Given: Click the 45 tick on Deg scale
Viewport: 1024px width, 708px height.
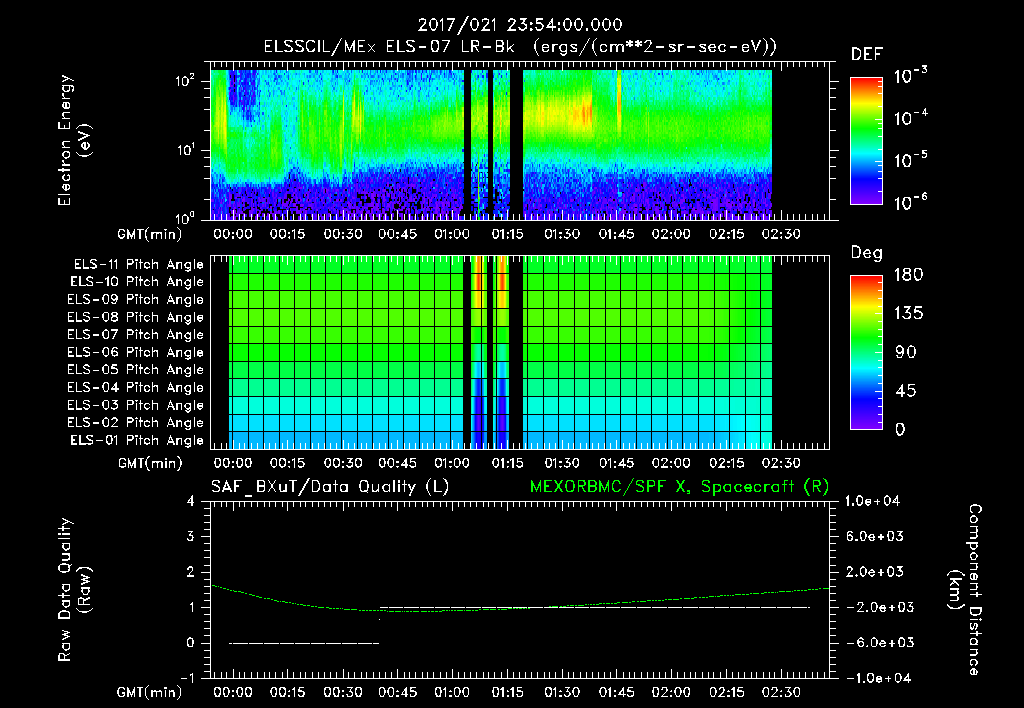Looking at the screenshot, I should (906, 391).
